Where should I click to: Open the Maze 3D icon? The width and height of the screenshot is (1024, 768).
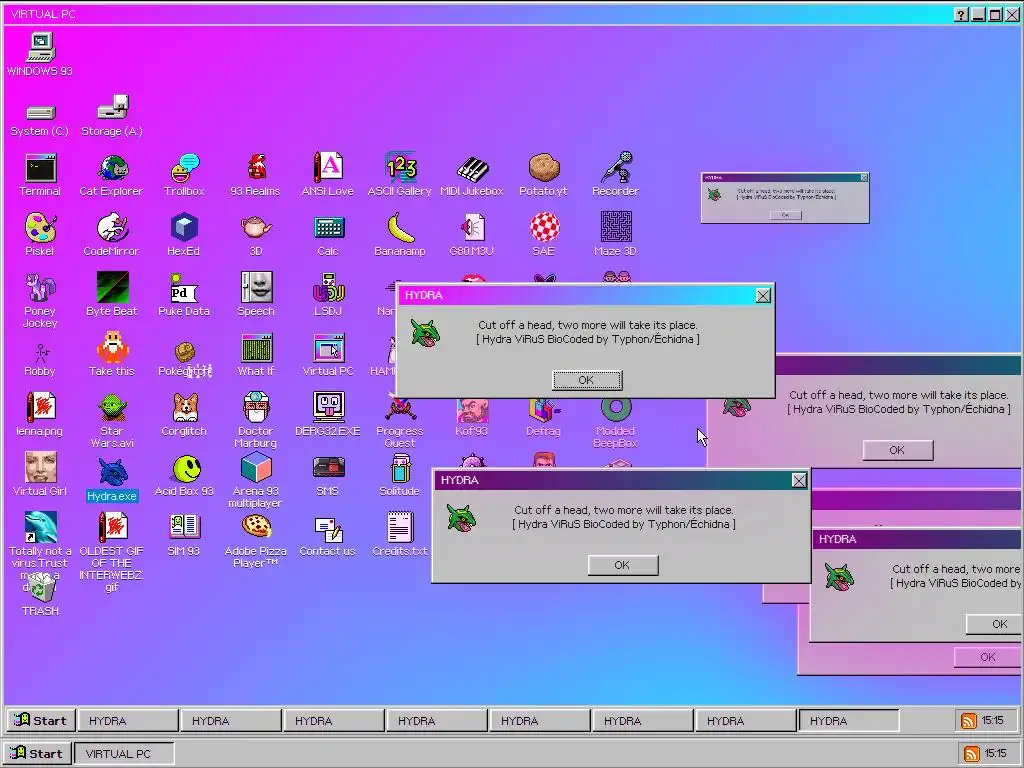[615, 227]
